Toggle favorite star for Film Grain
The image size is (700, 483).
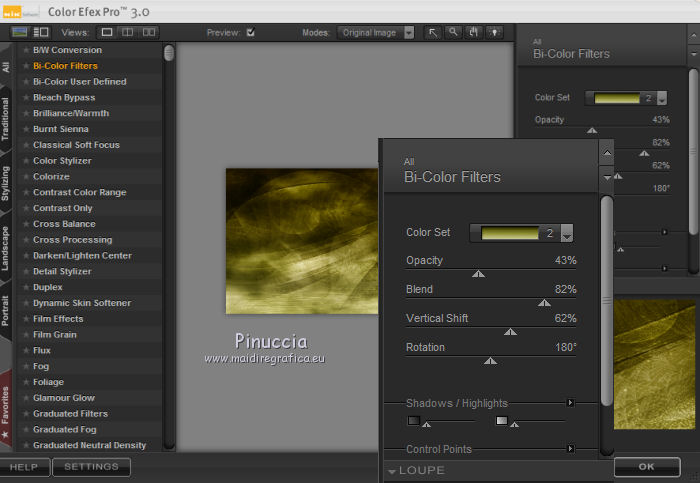point(26,334)
